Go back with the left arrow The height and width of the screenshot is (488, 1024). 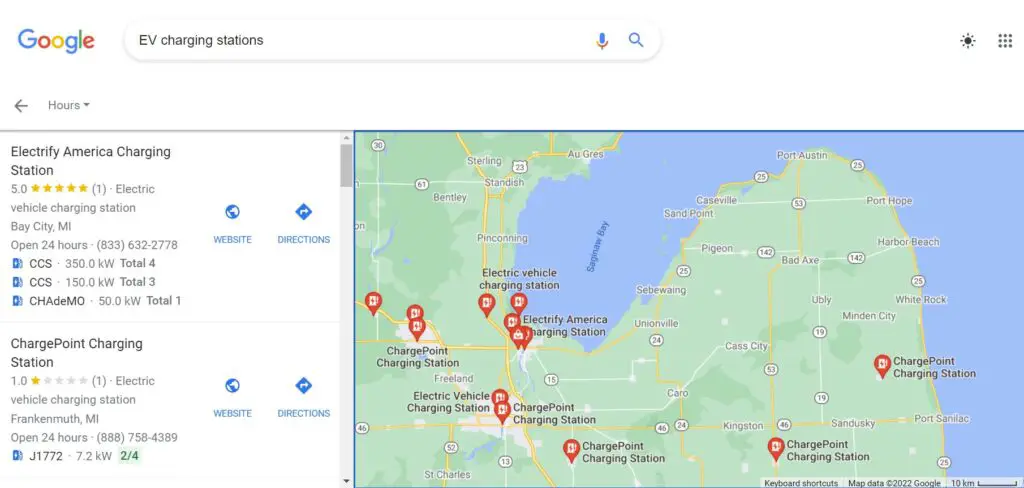tap(21, 106)
